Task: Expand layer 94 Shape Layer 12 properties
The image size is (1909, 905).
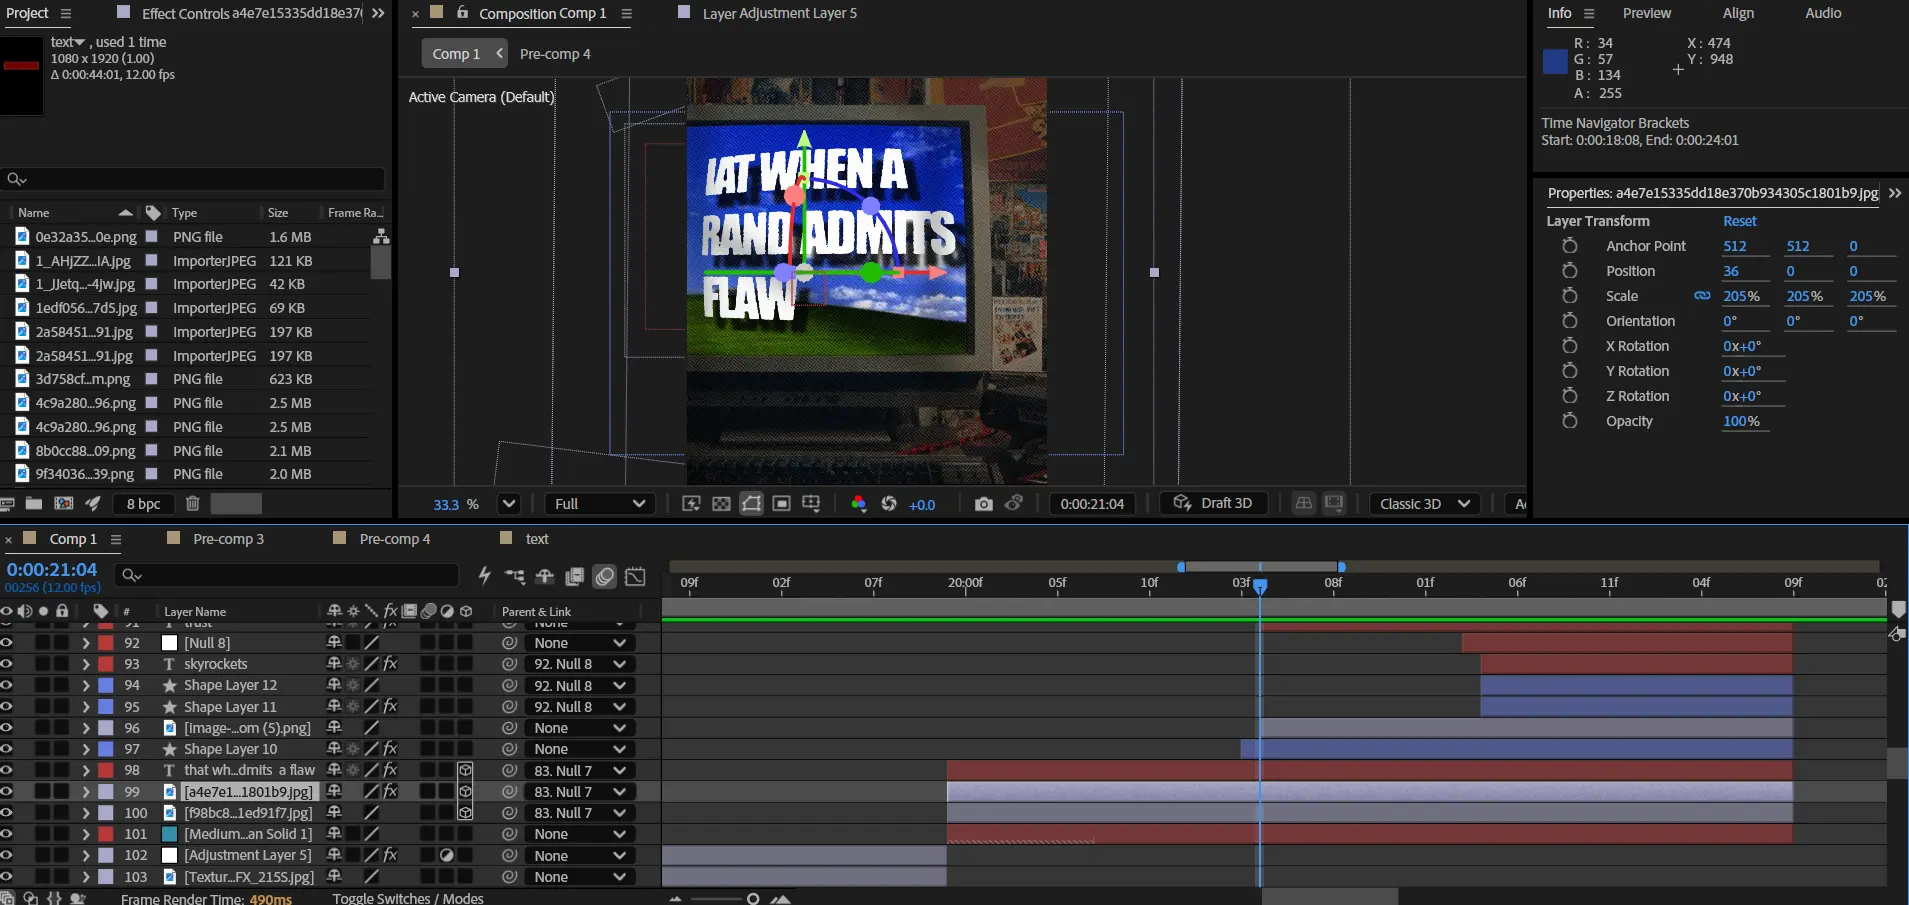Action: [x=86, y=686]
